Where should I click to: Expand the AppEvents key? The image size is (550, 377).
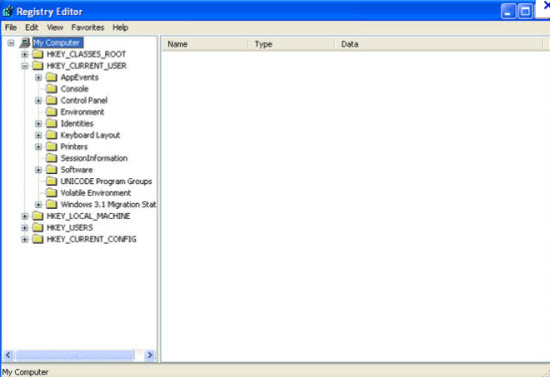39,78
